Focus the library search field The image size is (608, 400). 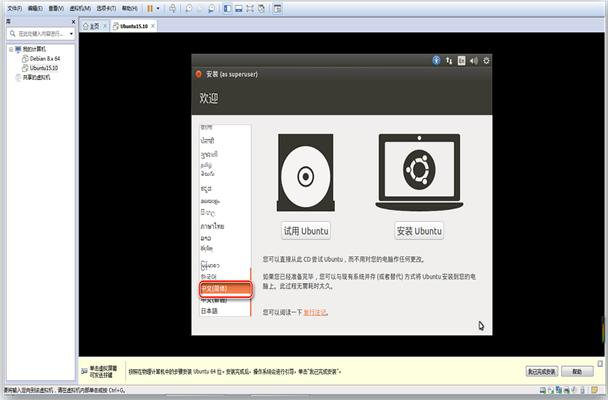(x=40, y=34)
